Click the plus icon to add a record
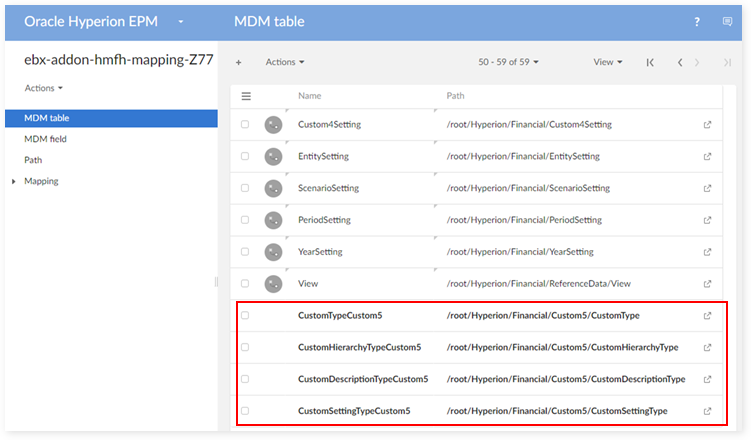This screenshot has height=440, width=751. [x=239, y=62]
